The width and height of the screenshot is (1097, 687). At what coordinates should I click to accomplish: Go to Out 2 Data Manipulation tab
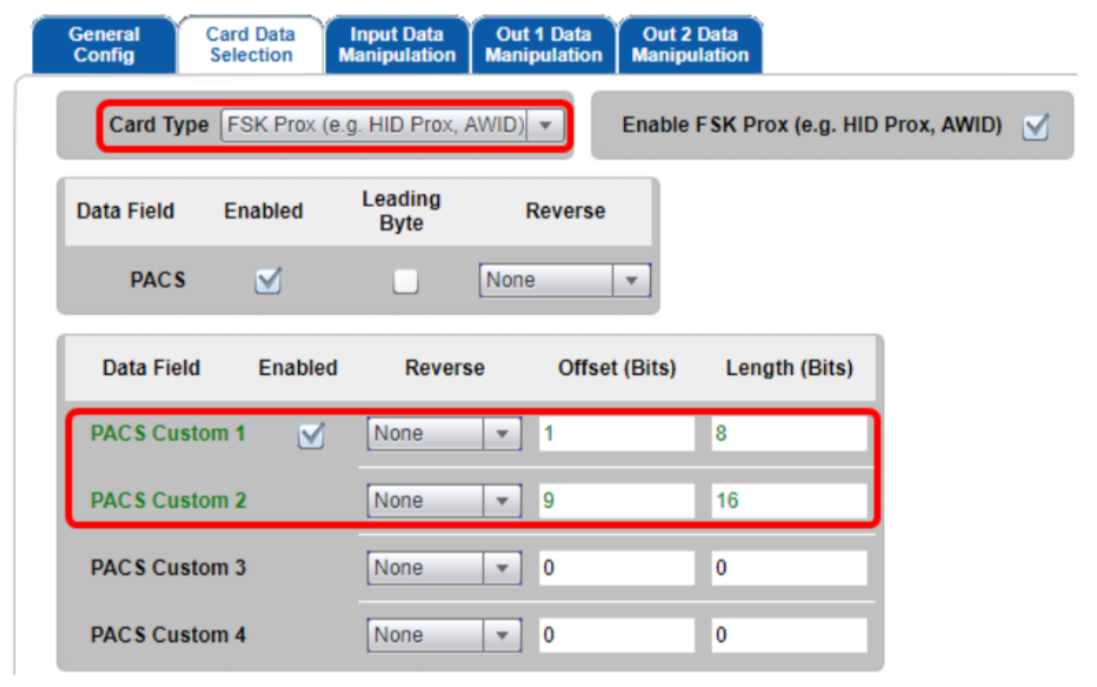point(690,45)
